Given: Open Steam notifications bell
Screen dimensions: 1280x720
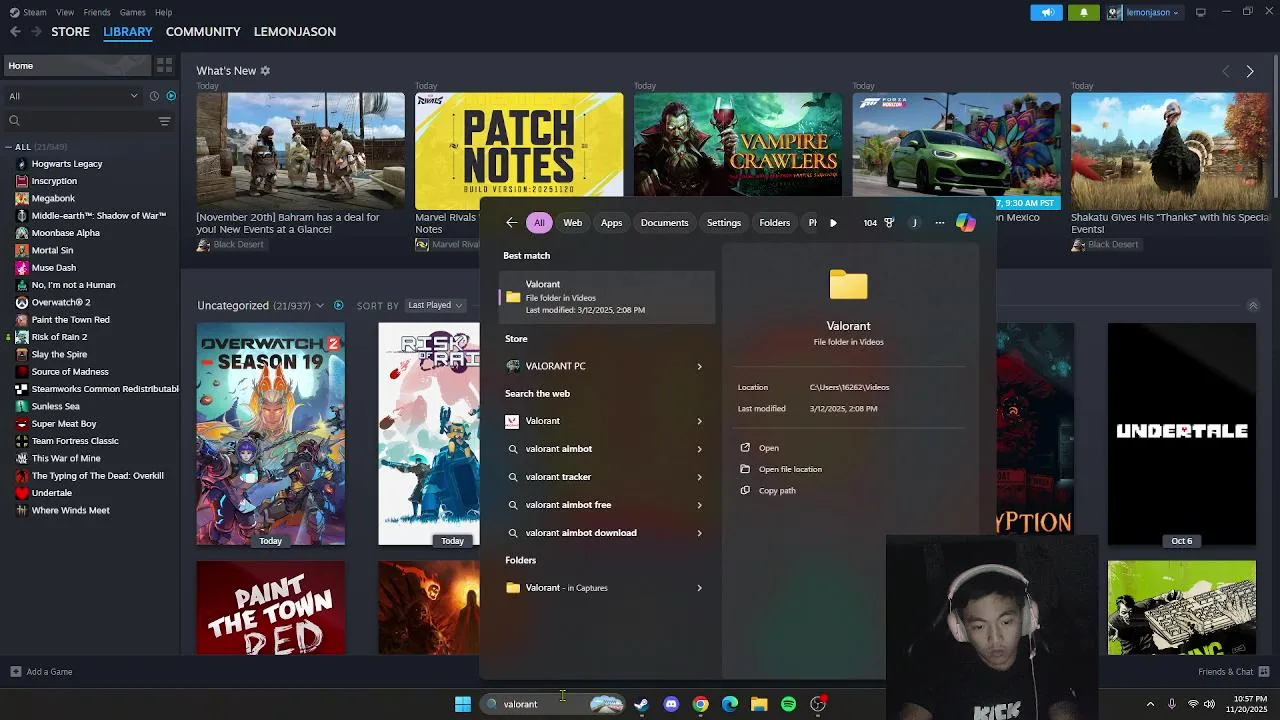Looking at the screenshot, I should [1084, 12].
